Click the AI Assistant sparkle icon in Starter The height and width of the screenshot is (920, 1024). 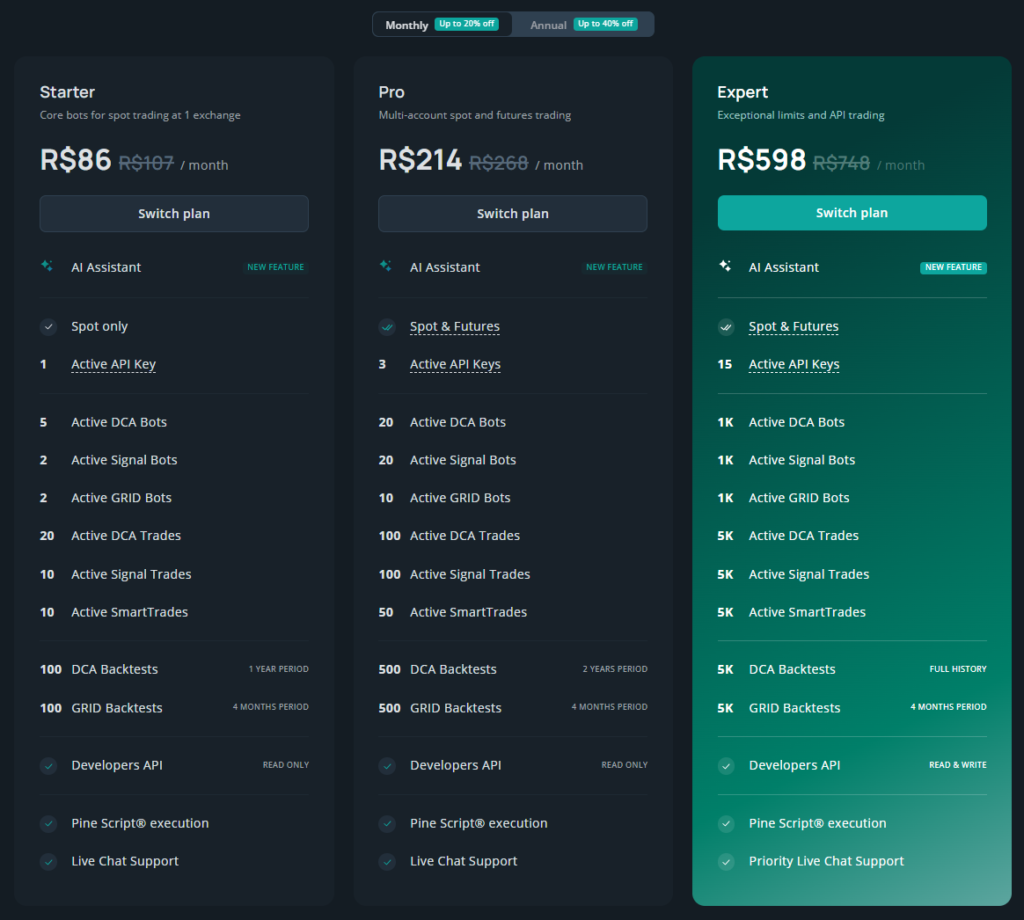47,266
